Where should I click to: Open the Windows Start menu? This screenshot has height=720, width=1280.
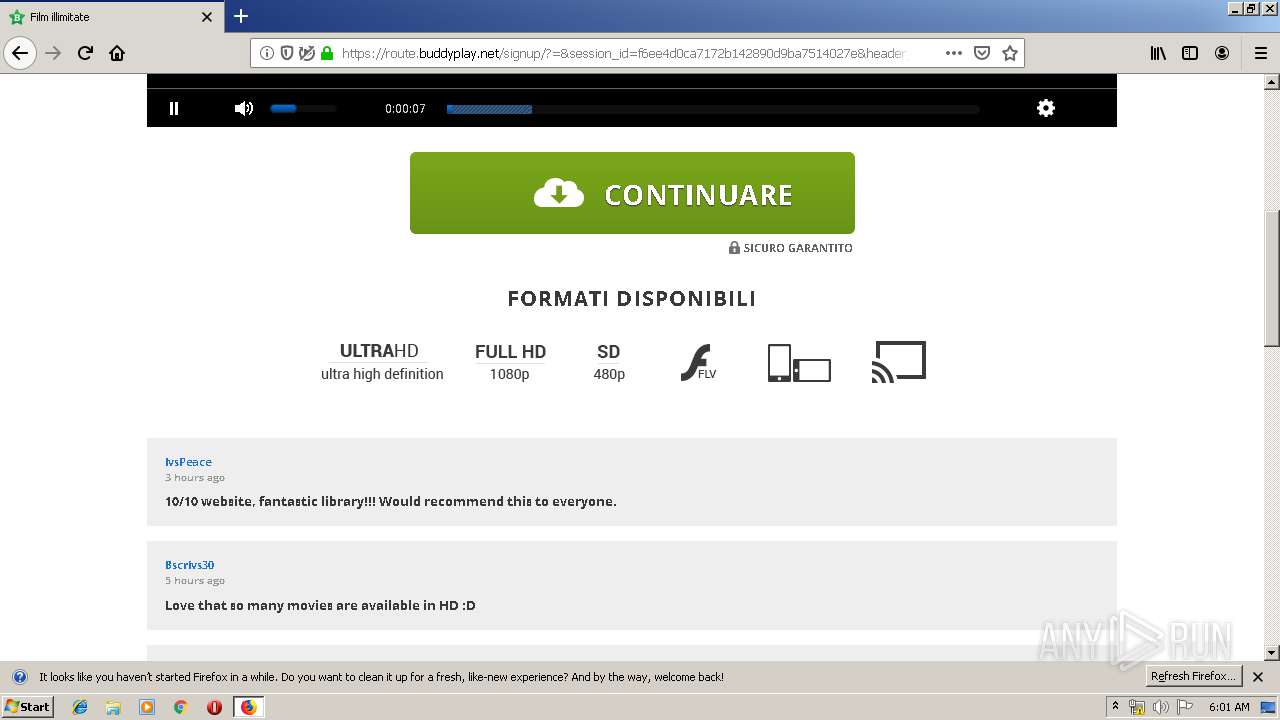(27, 706)
